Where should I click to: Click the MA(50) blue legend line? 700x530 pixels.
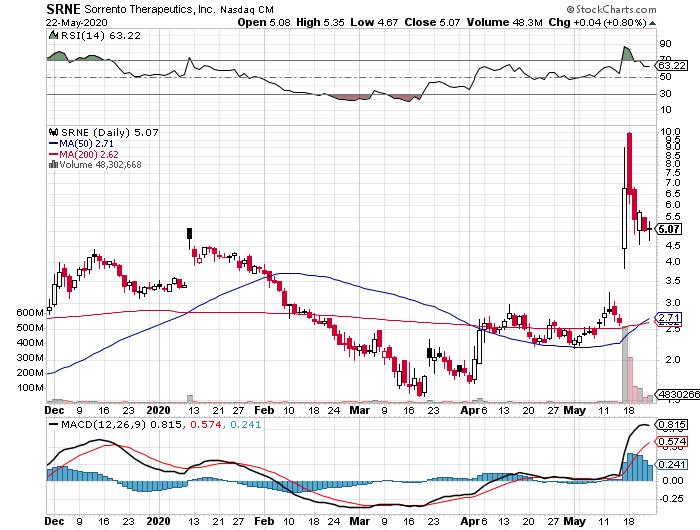pos(53,144)
